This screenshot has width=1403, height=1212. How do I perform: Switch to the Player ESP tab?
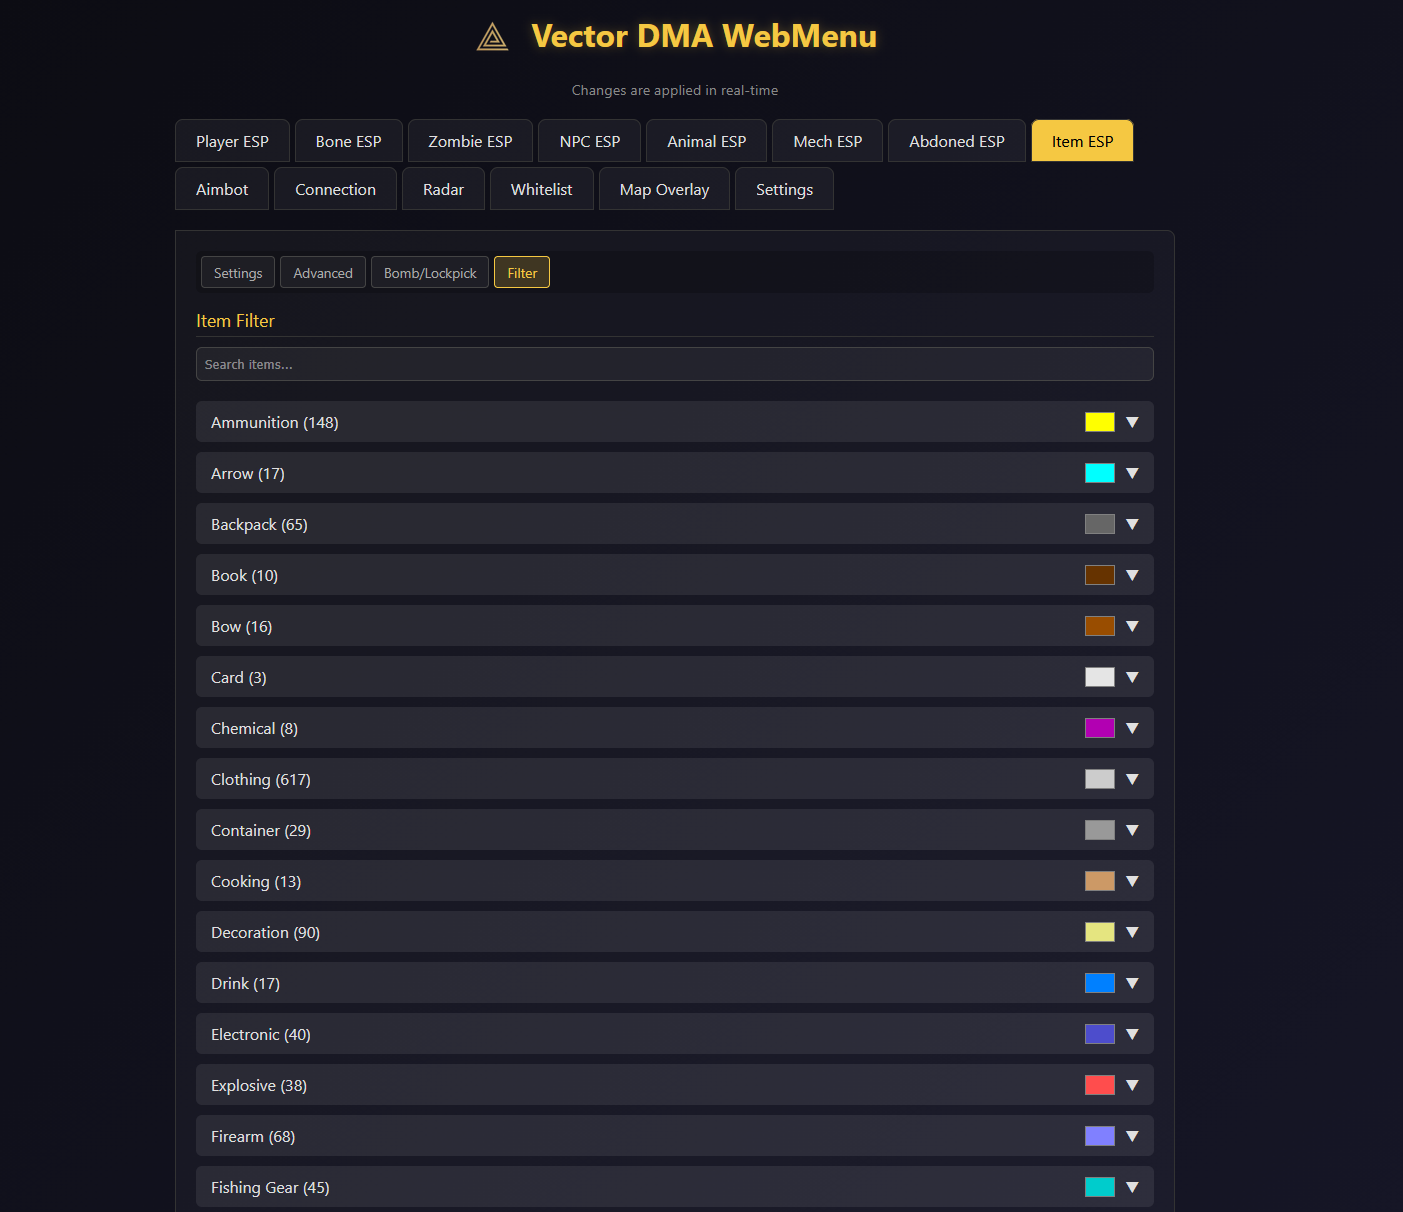coord(232,141)
